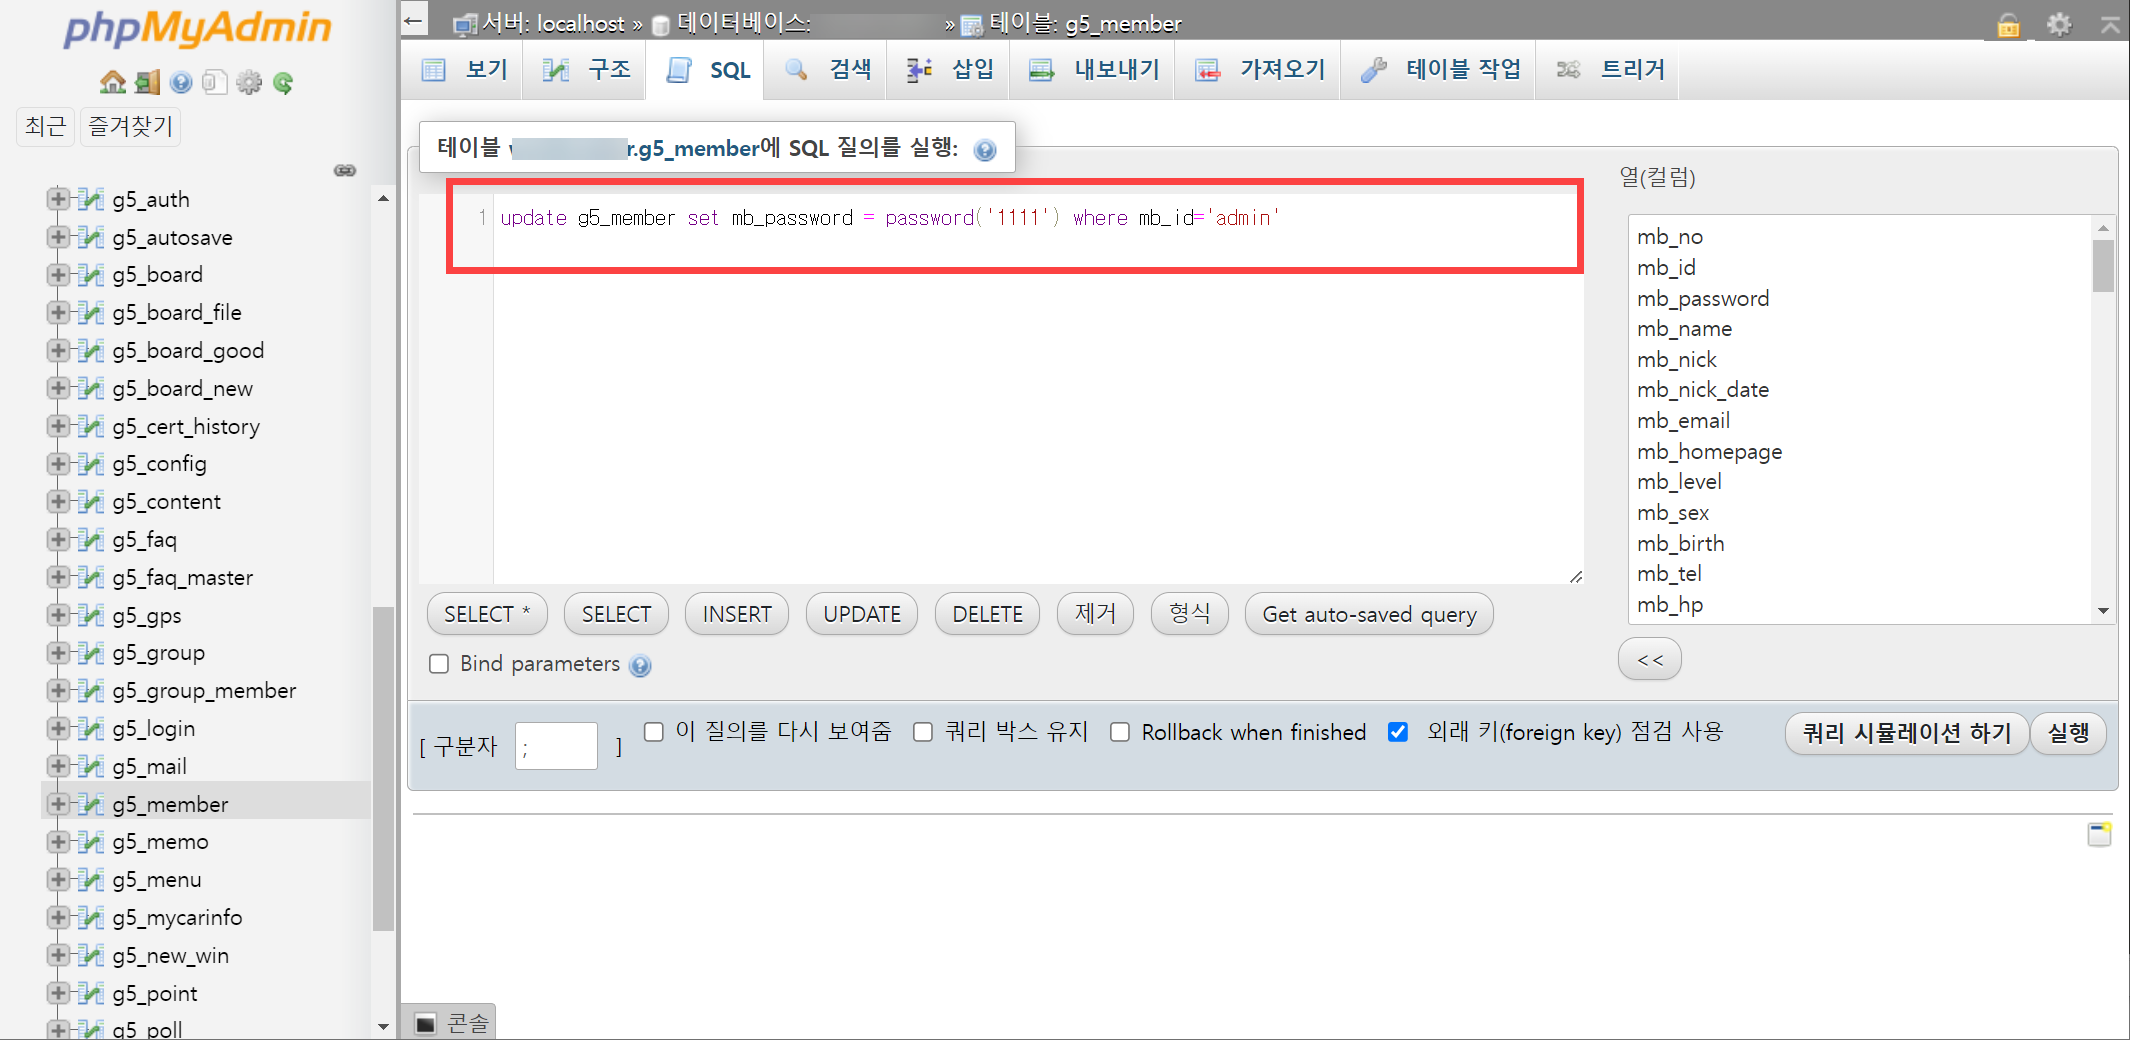
Task: Click the back arrow above the tabs
Action: (x=413, y=19)
